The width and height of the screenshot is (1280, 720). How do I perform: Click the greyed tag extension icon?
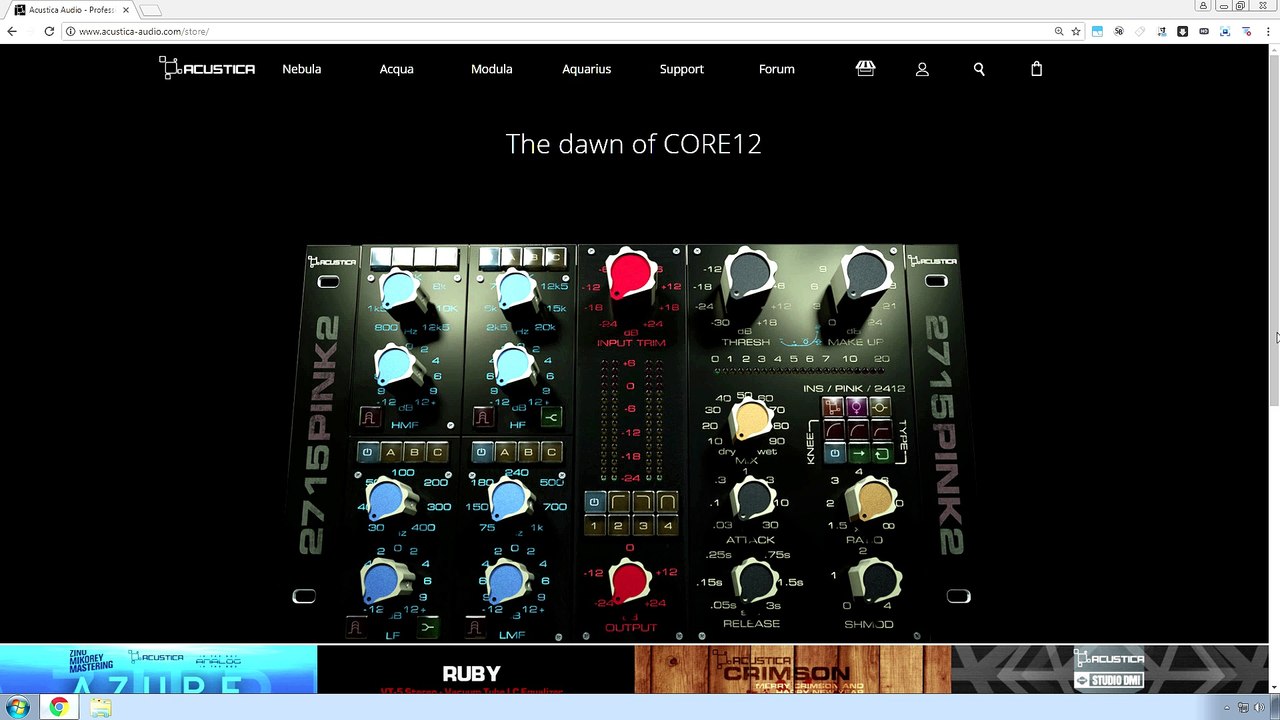tap(1140, 31)
